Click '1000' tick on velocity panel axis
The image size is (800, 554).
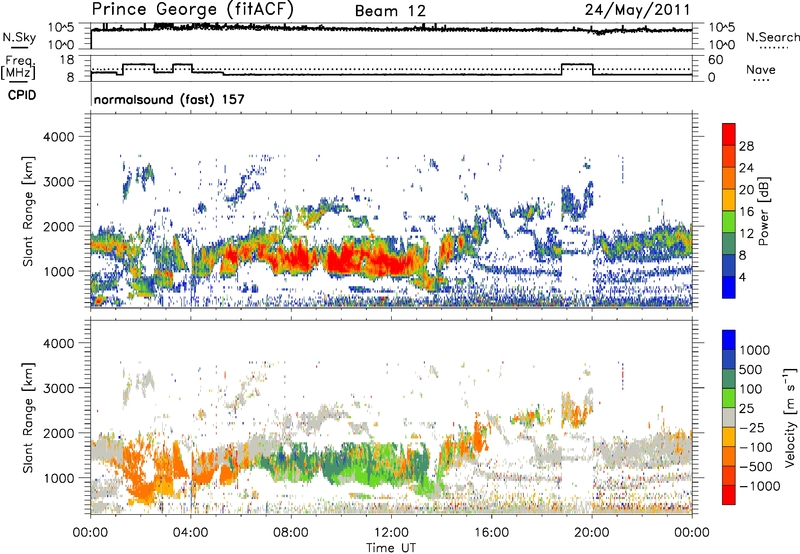pos(58,478)
